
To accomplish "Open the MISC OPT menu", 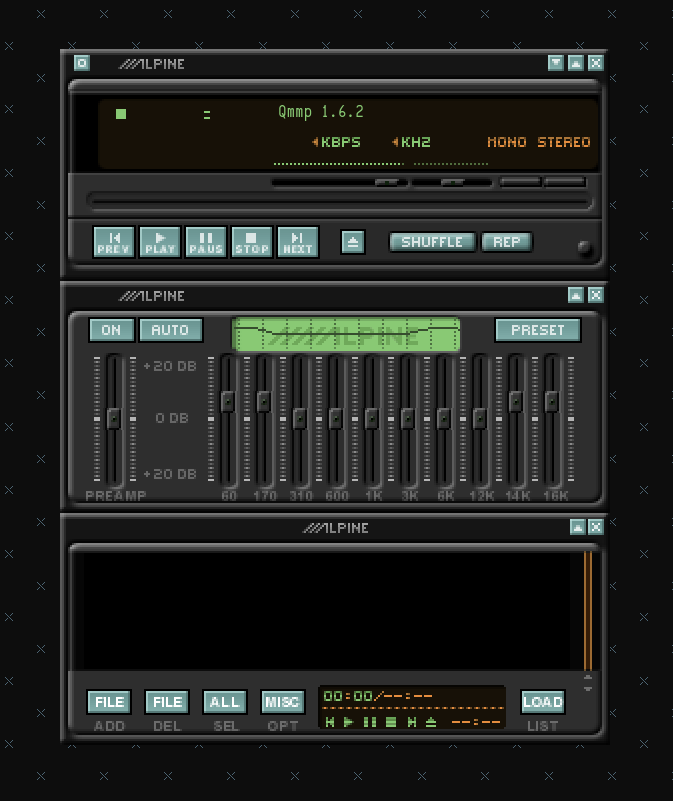I will [283, 702].
